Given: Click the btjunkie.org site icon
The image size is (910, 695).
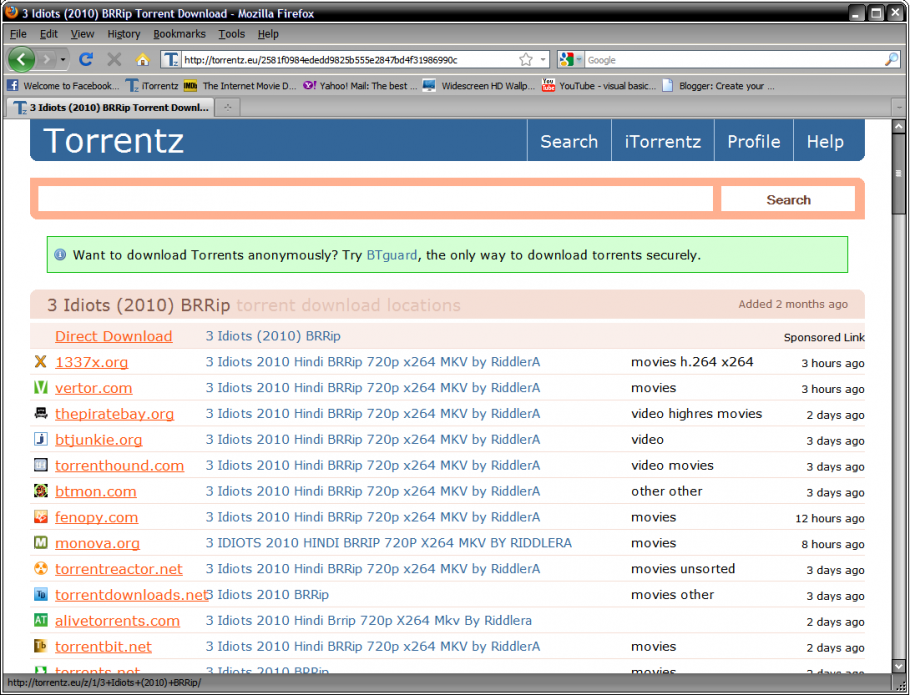Looking at the screenshot, I should coord(41,439).
